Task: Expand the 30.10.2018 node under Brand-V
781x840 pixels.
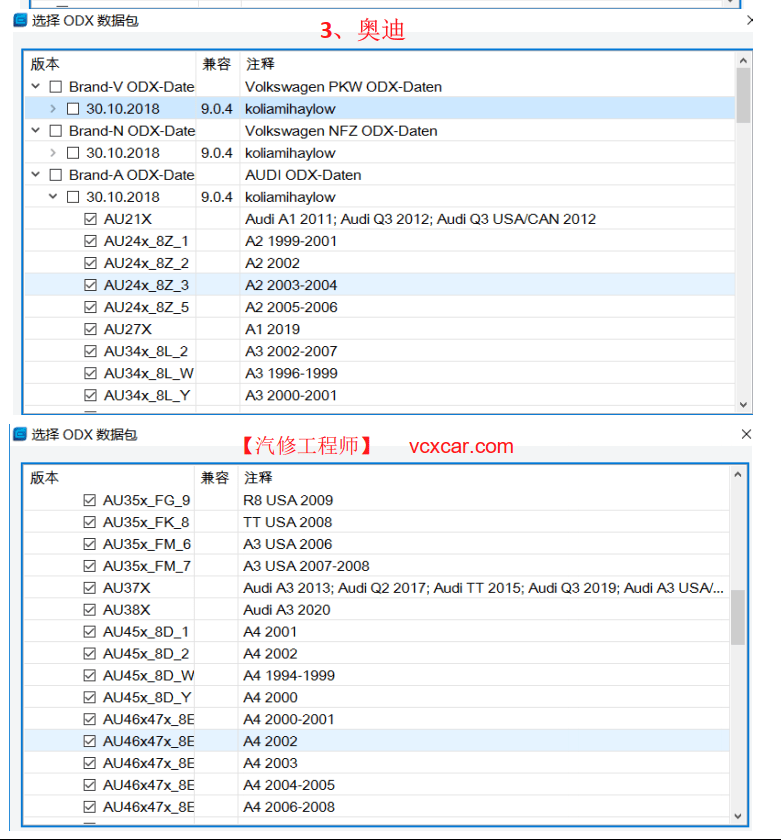Action: (x=53, y=109)
